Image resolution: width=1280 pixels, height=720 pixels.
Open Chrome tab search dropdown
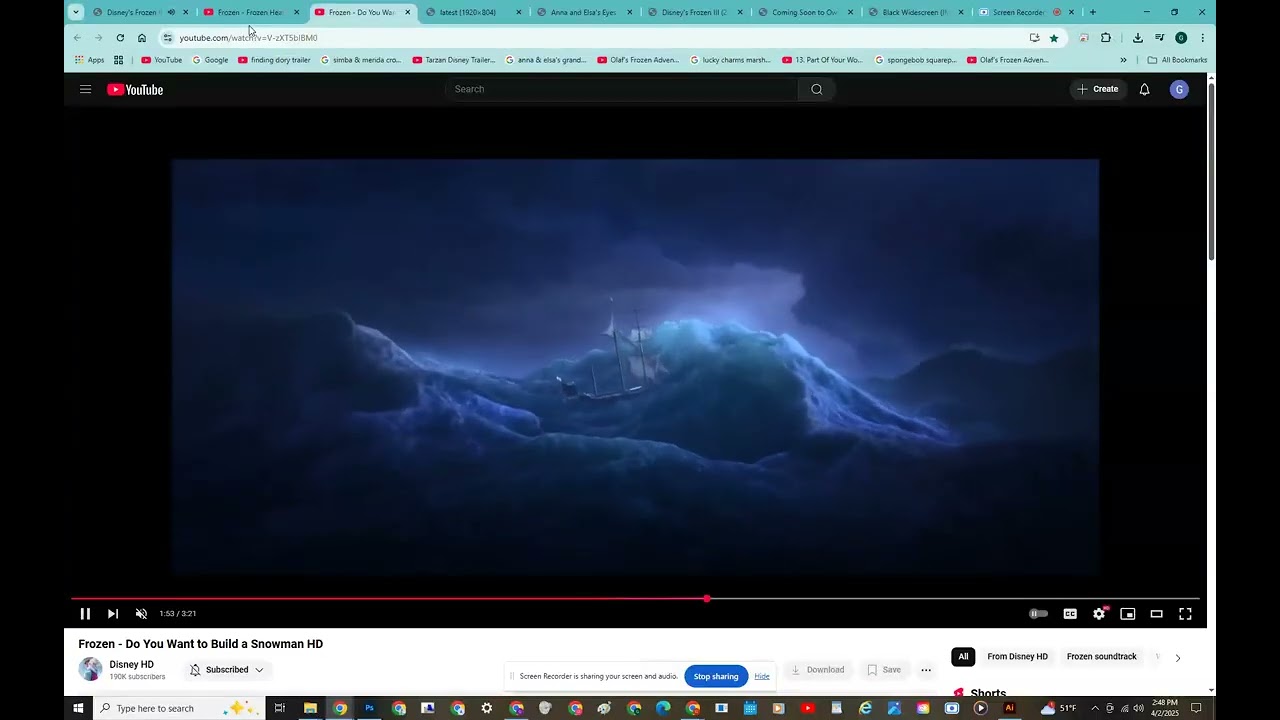pos(75,12)
